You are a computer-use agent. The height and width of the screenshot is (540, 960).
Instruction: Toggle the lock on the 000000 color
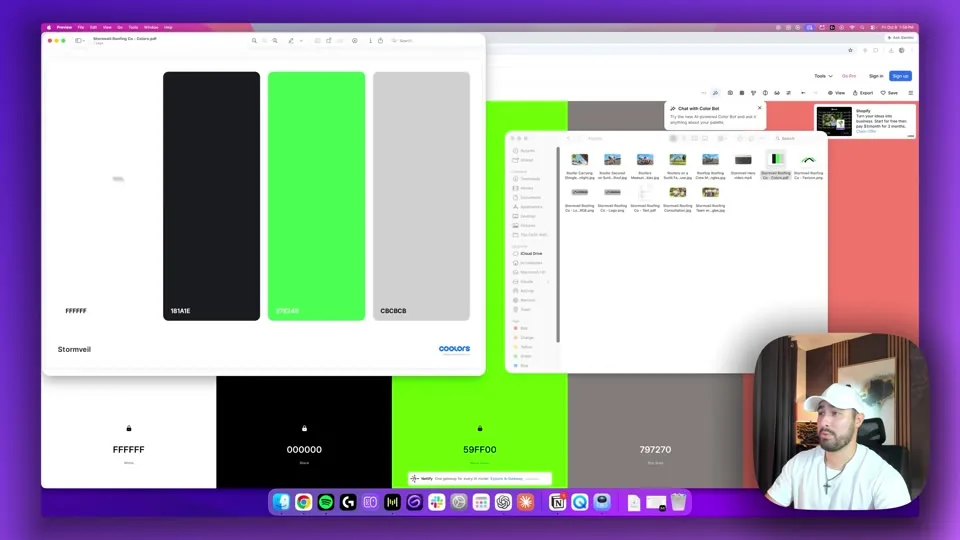pyautogui.click(x=304, y=428)
